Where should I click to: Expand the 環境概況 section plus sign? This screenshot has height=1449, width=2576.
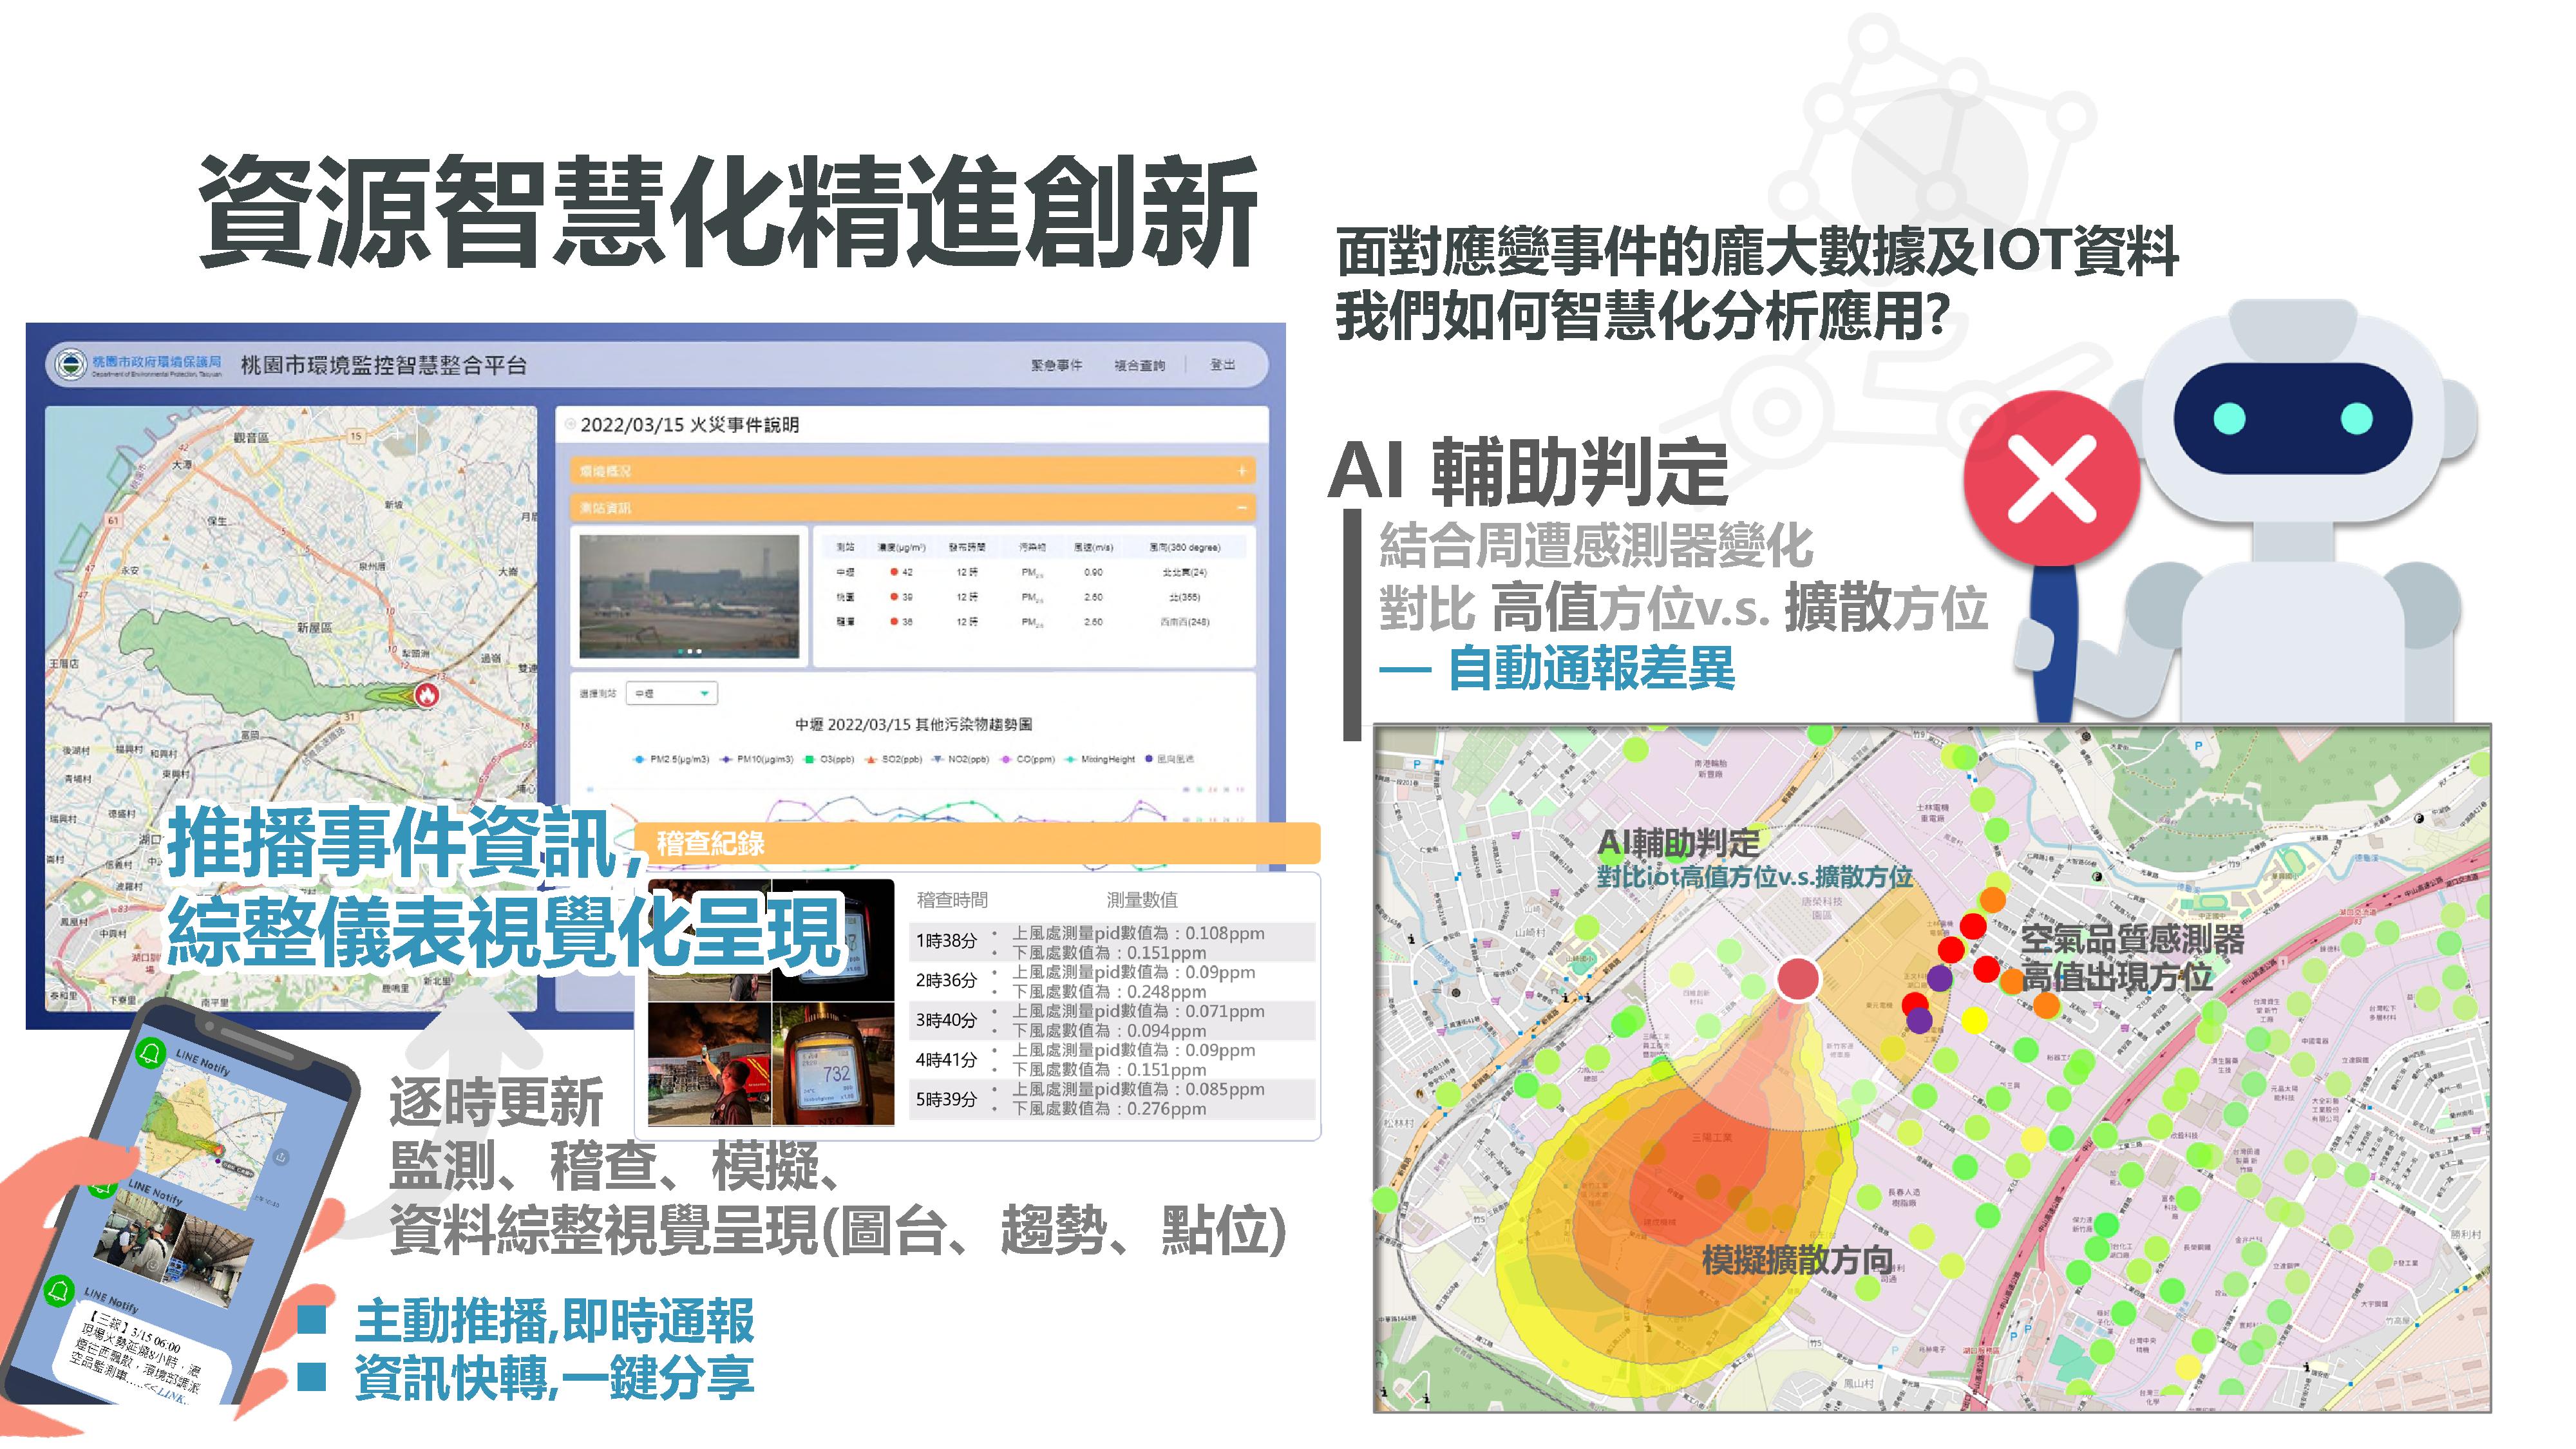1241,470
